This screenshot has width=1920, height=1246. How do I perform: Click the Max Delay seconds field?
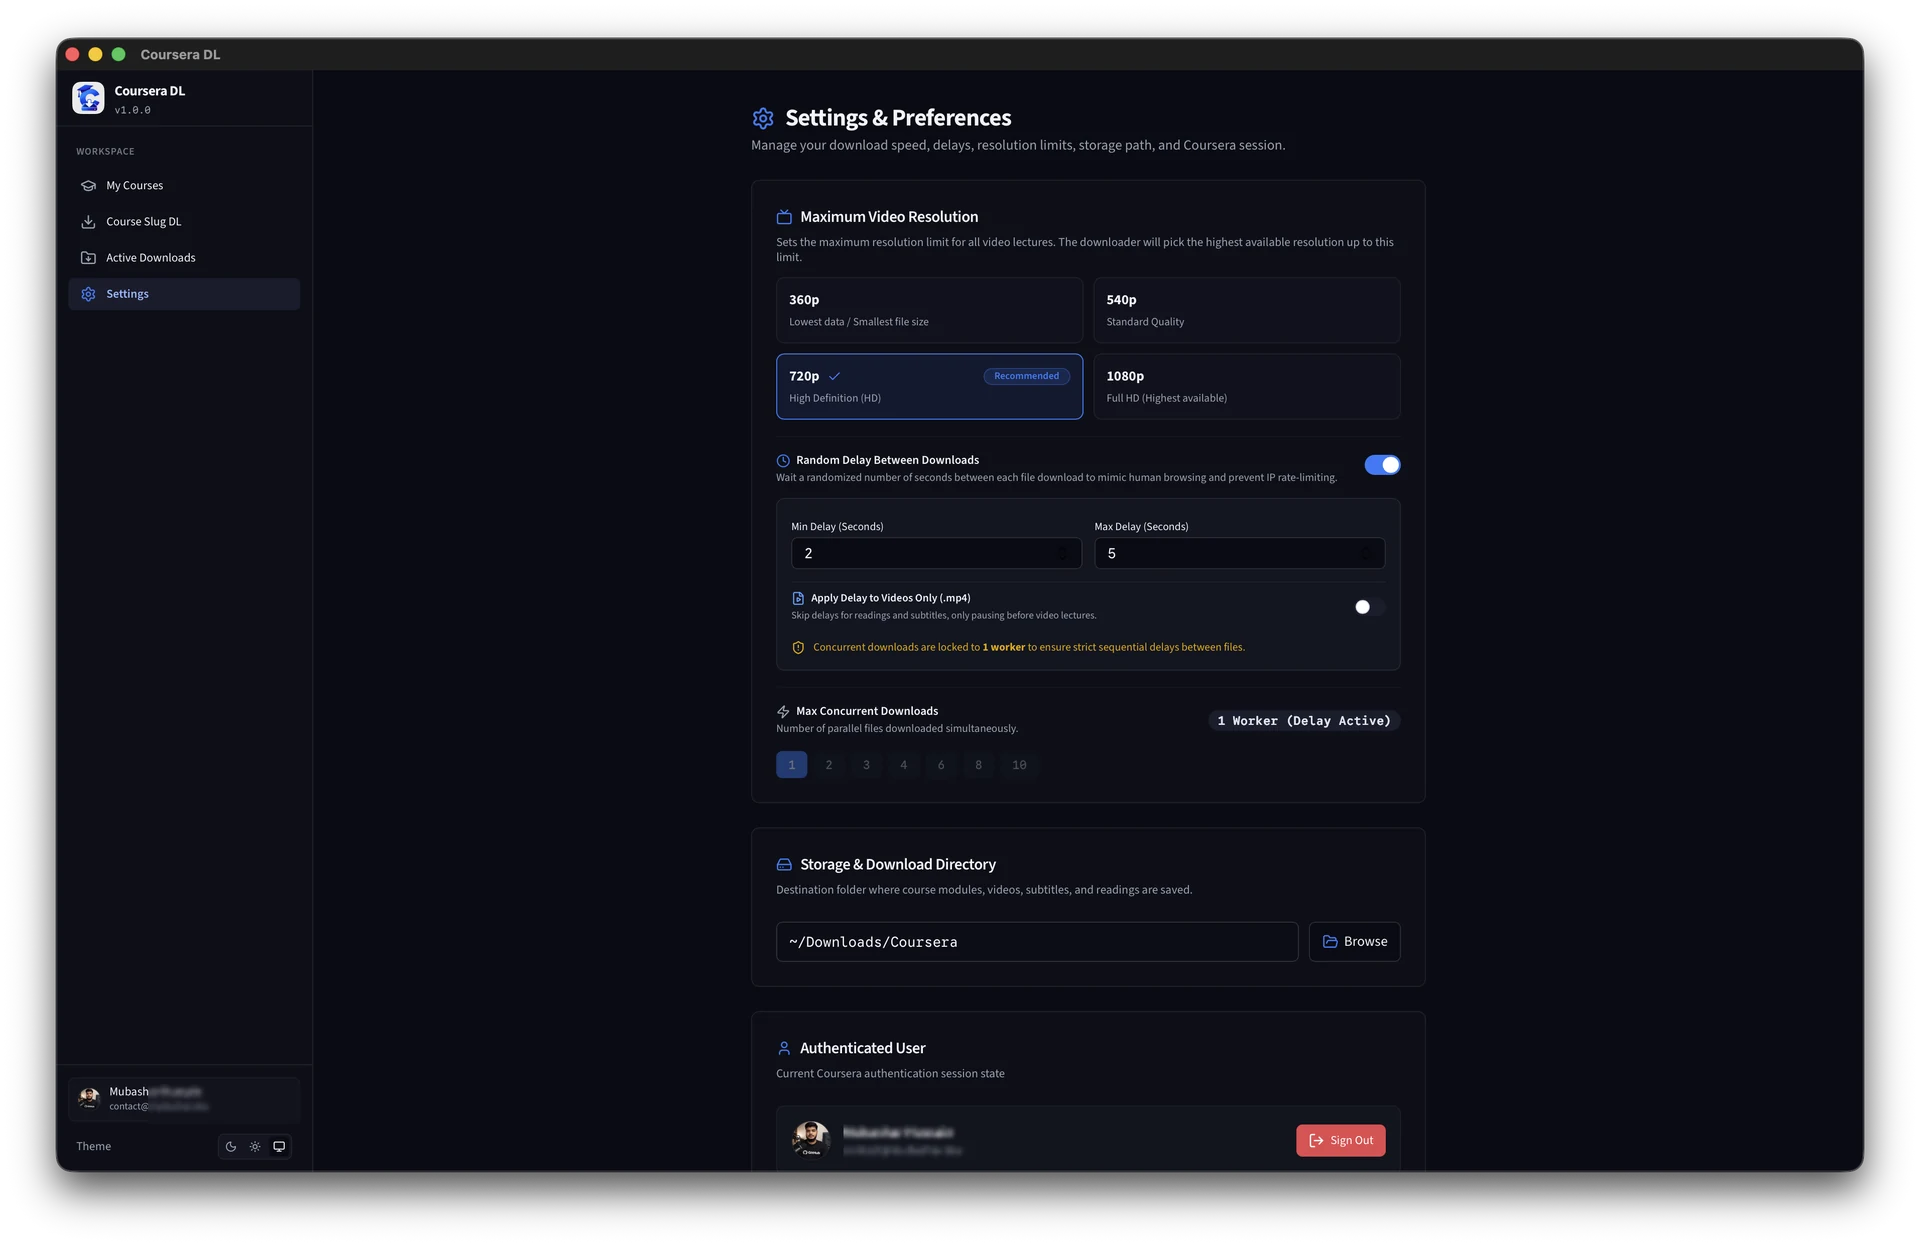[1239, 554]
